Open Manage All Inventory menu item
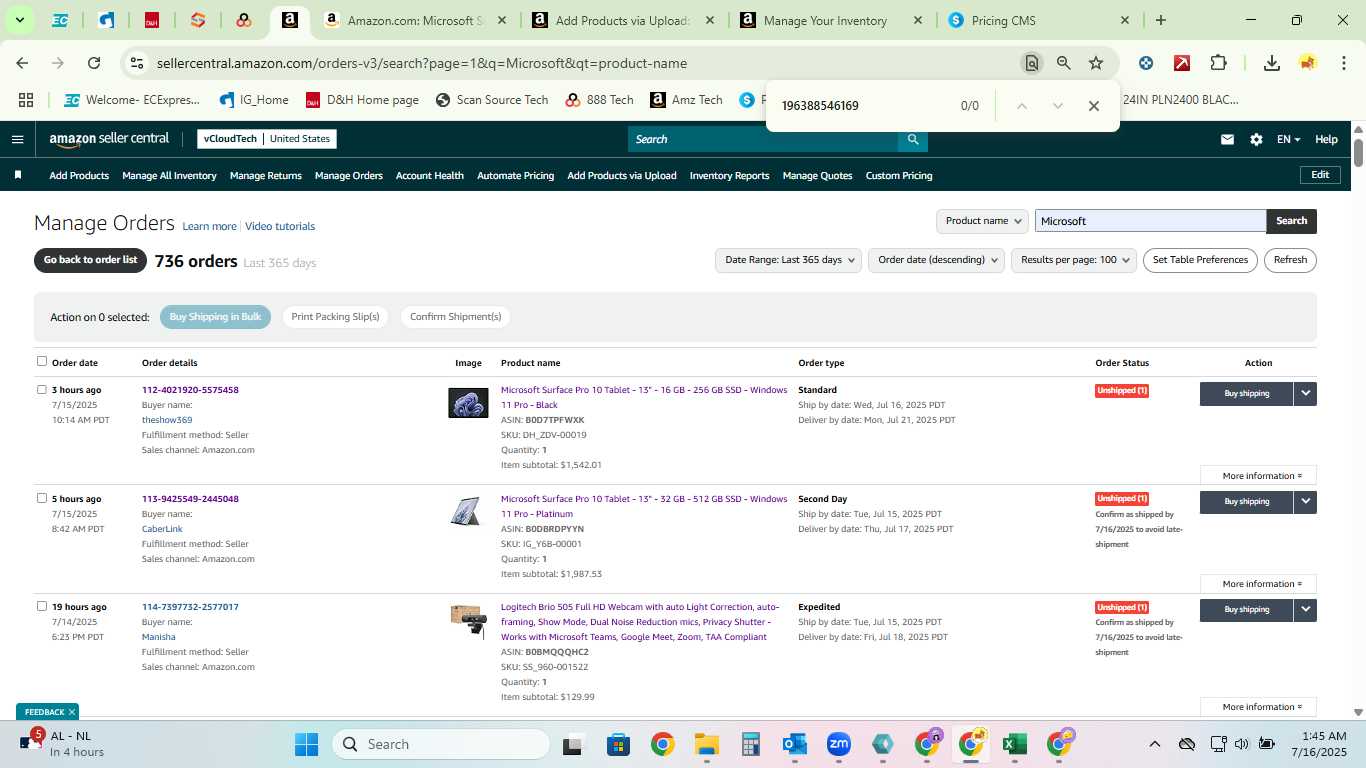1366x768 pixels. click(169, 176)
